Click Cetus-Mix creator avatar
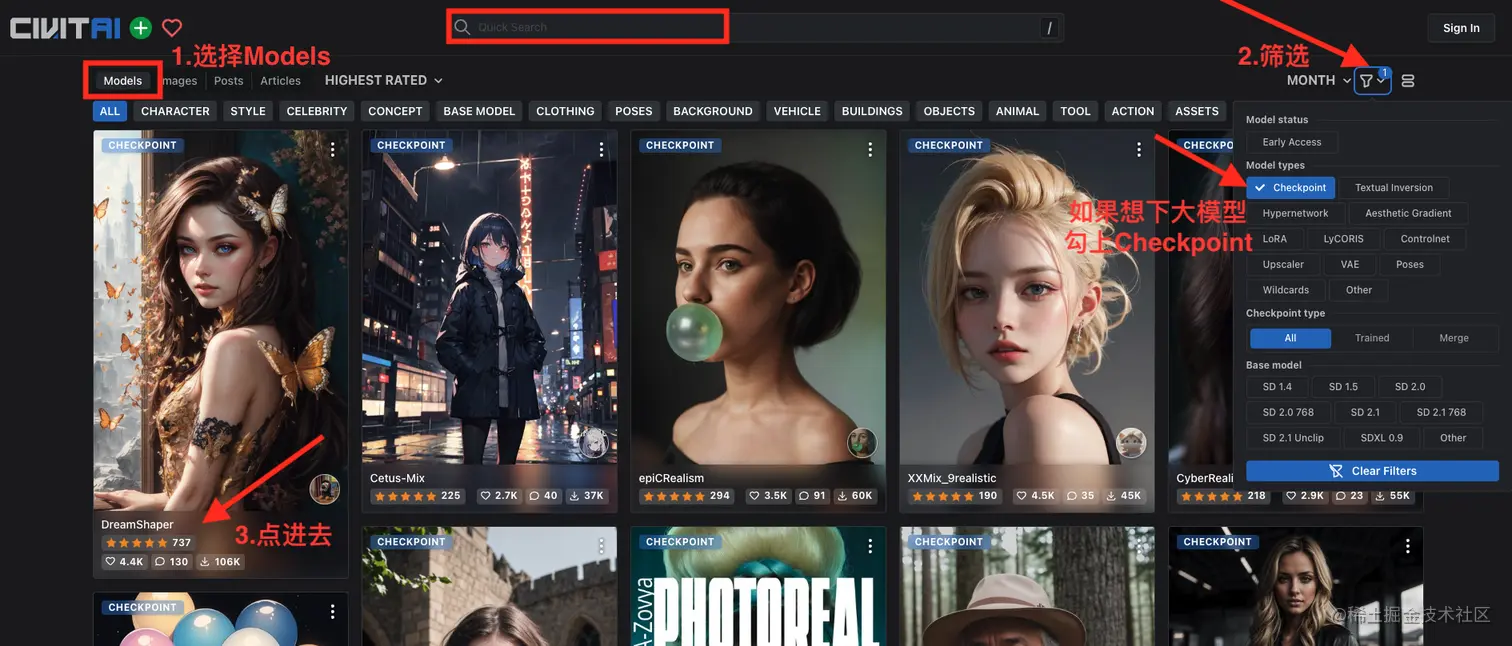 point(593,442)
